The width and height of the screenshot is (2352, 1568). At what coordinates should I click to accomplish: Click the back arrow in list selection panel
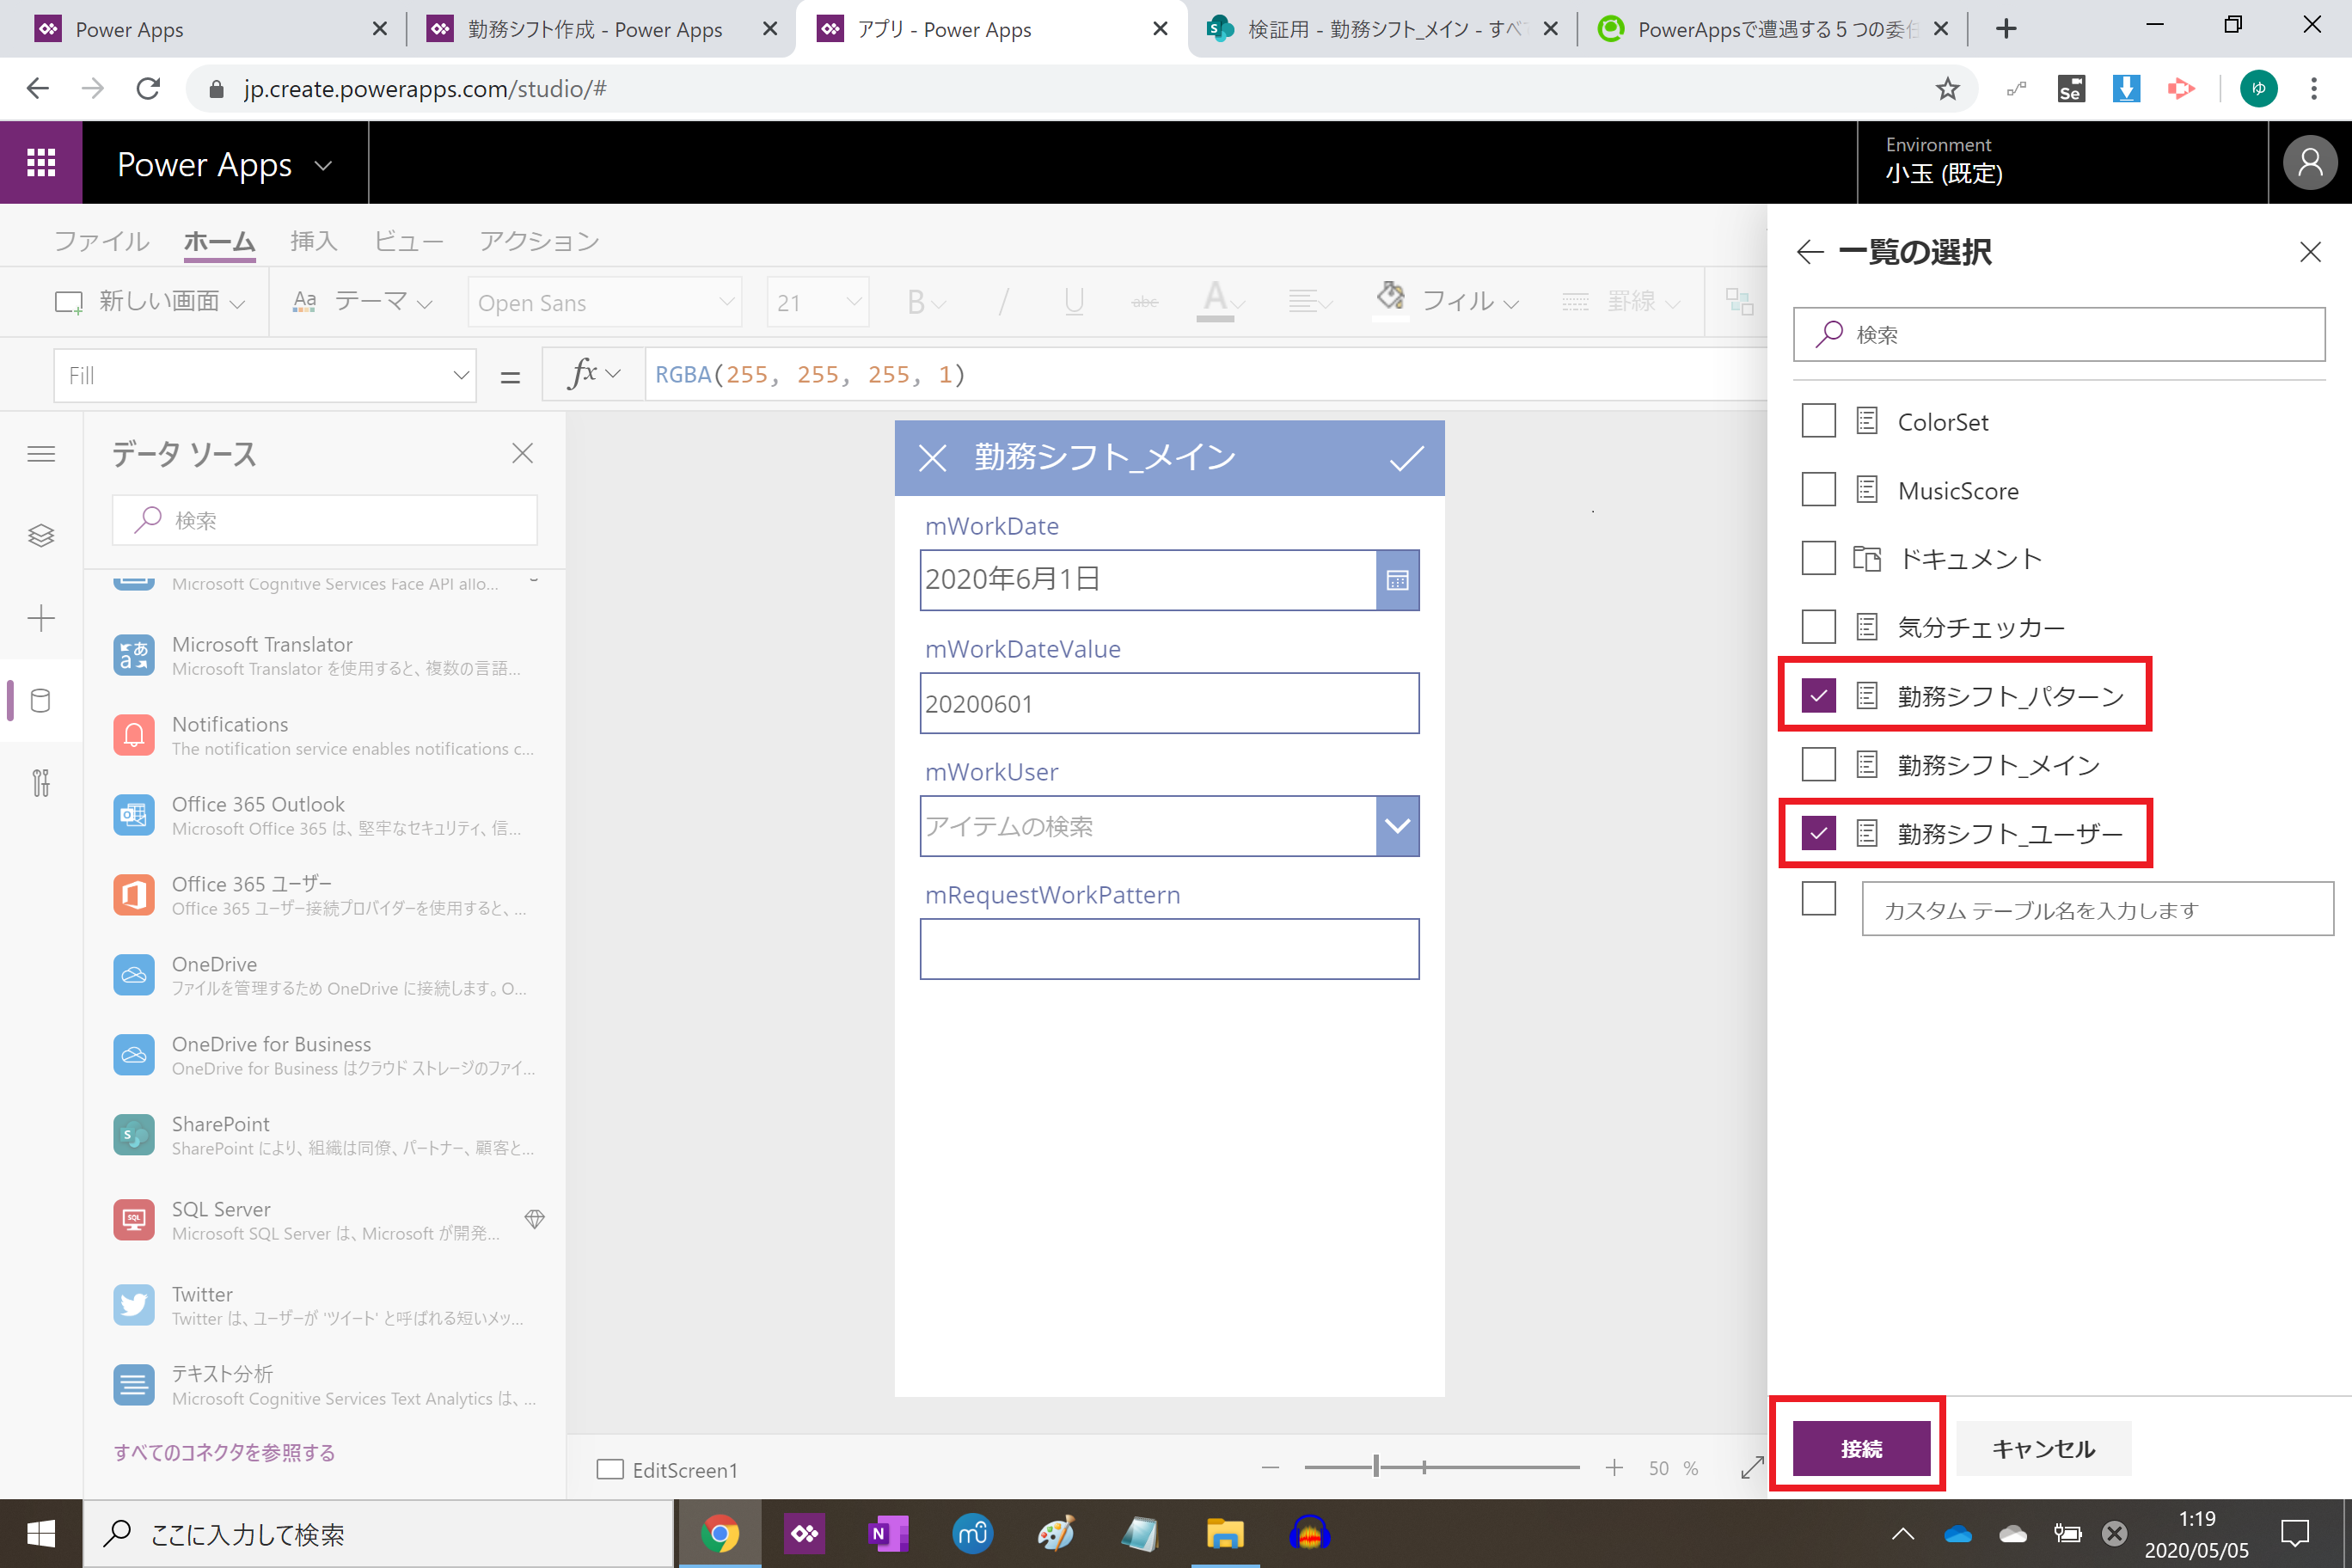point(1810,252)
